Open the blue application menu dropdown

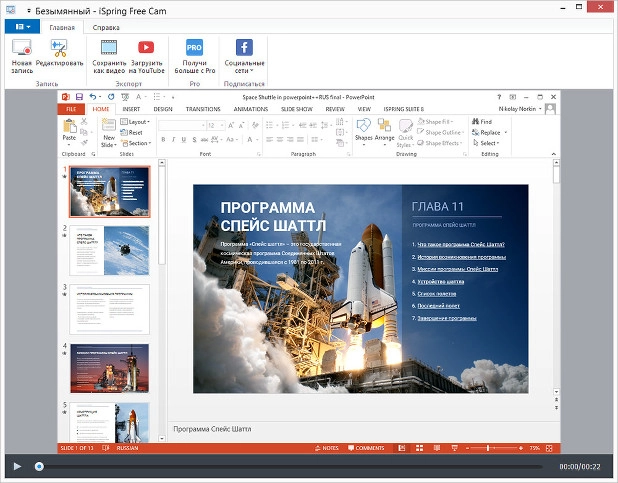[x=21, y=27]
